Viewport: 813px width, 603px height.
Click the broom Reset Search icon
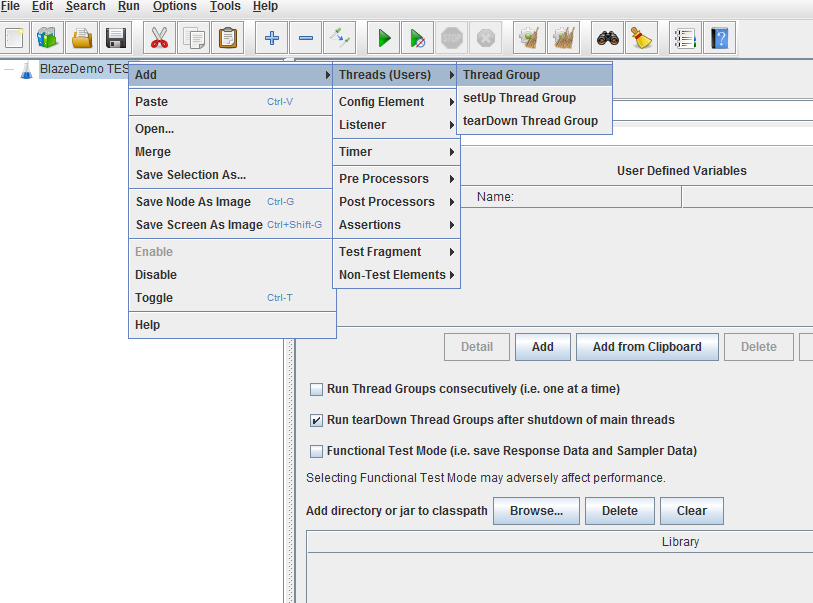[x=643, y=39]
